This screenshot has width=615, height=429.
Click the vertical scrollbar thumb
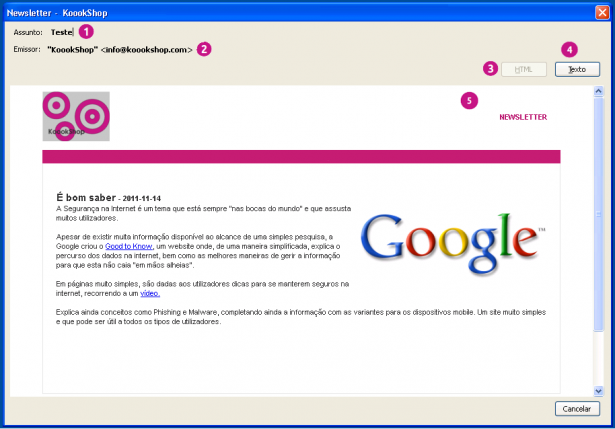pyautogui.click(x=598, y=214)
